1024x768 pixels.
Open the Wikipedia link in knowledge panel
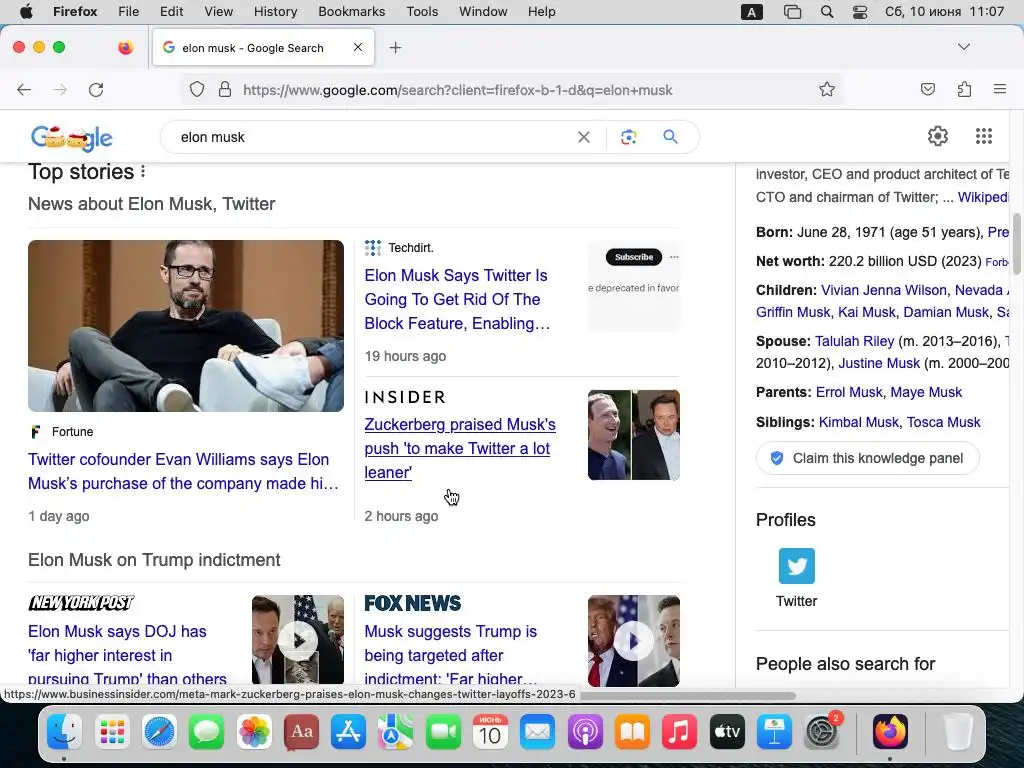pyautogui.click(x=983, y=197)
